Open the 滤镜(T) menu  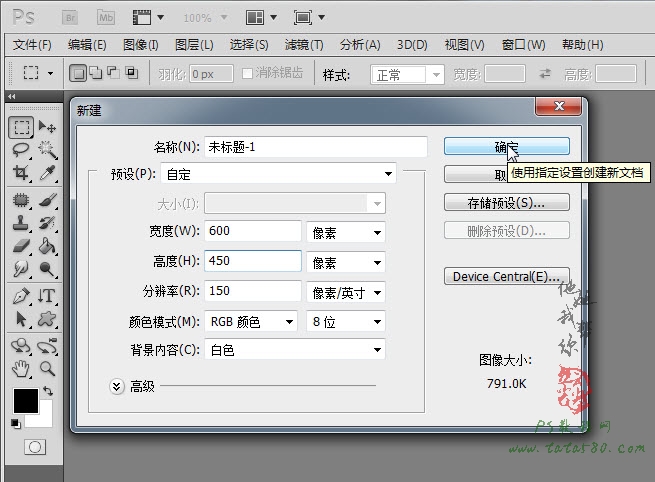point(304,44)
